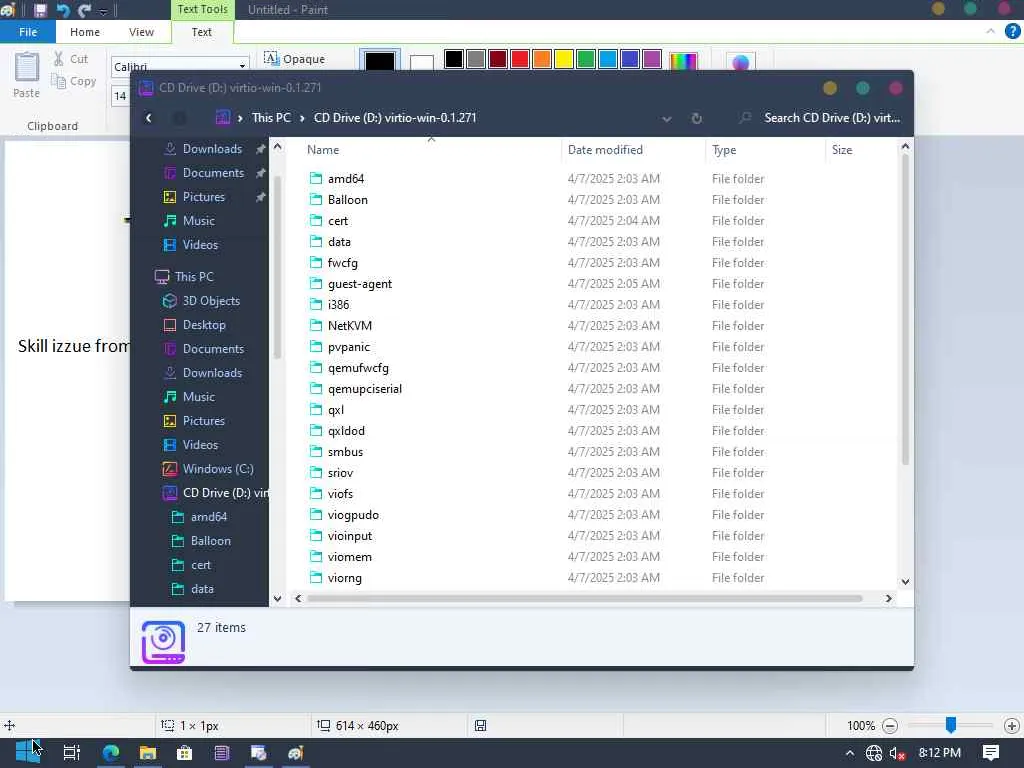Screen dimensions: 1024x768
Task: Open the Calibri font family dropdown
Action: point(242,66)
